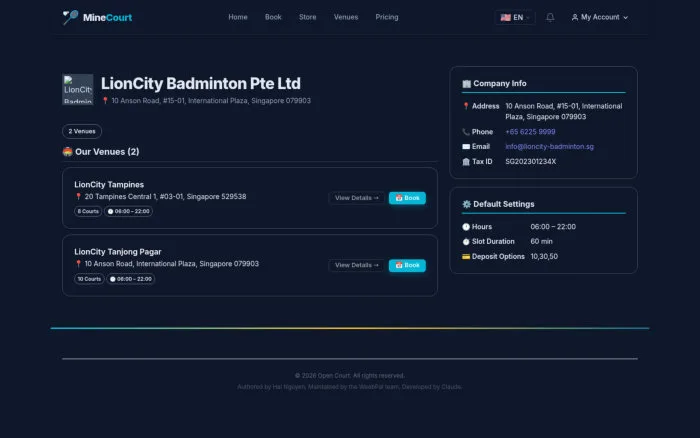Click the Default Settings hours value 06:00 – 22:00
700x438 pixels.
553,227
